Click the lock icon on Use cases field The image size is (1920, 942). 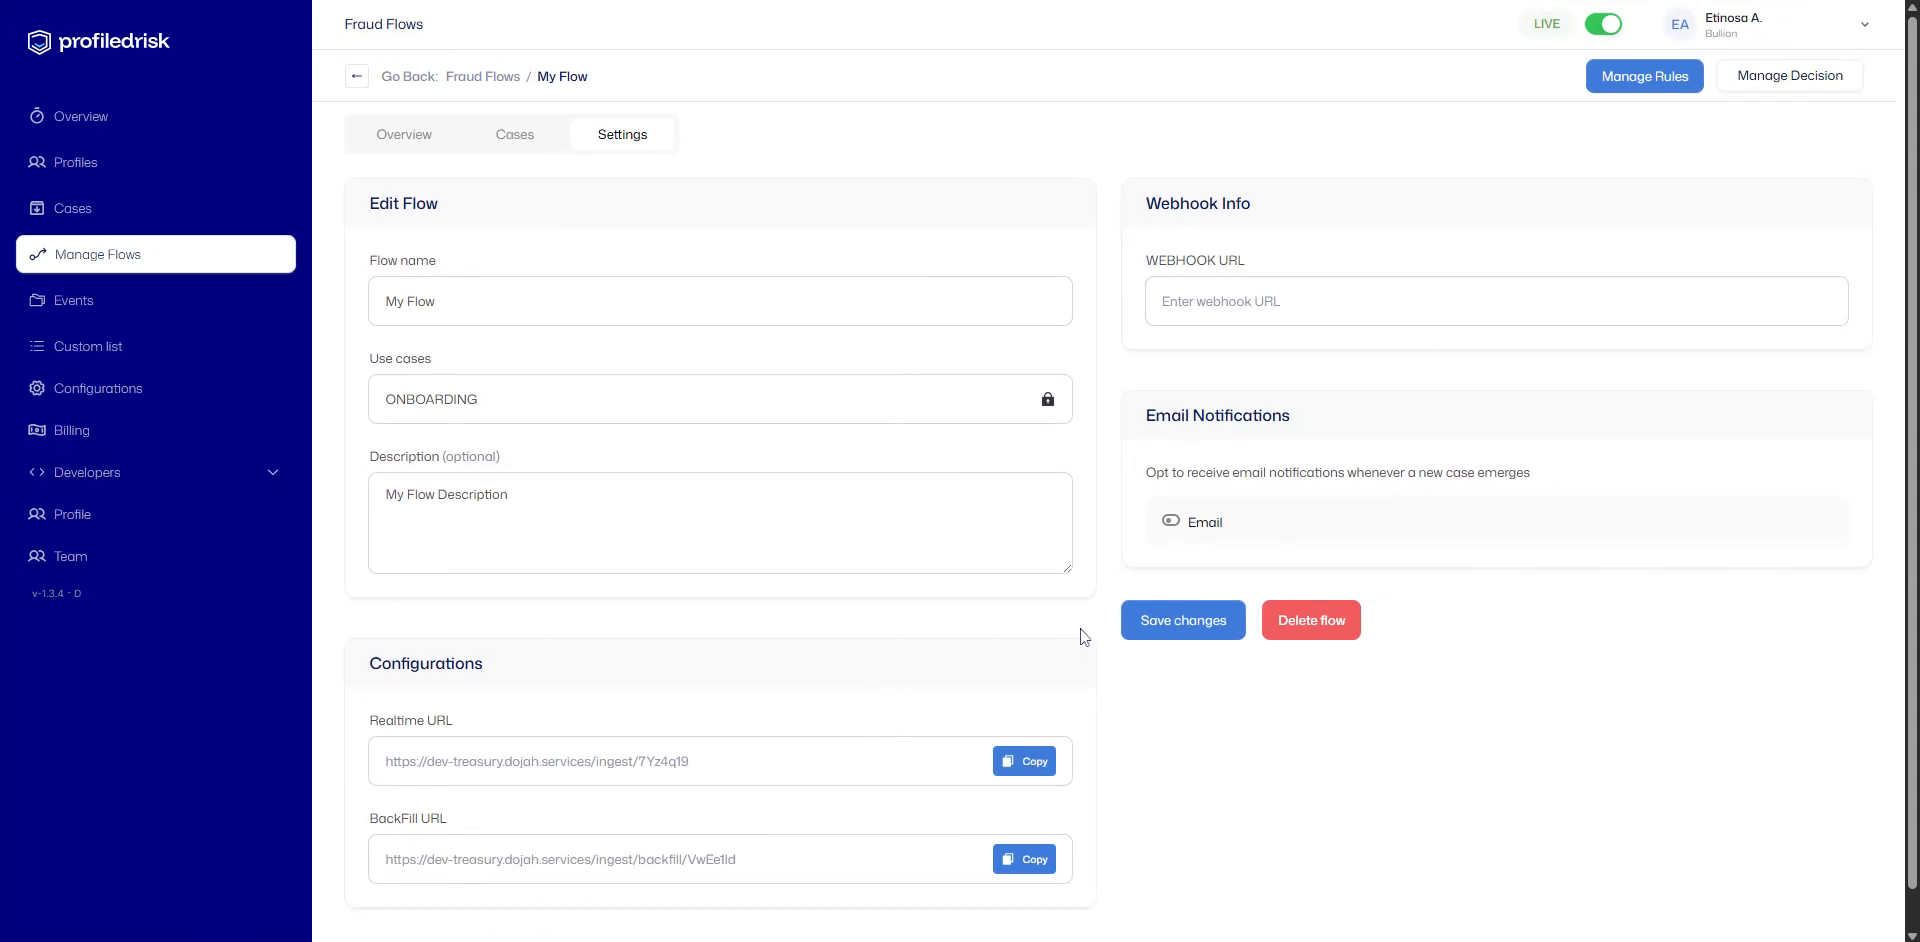point(1047,399)
